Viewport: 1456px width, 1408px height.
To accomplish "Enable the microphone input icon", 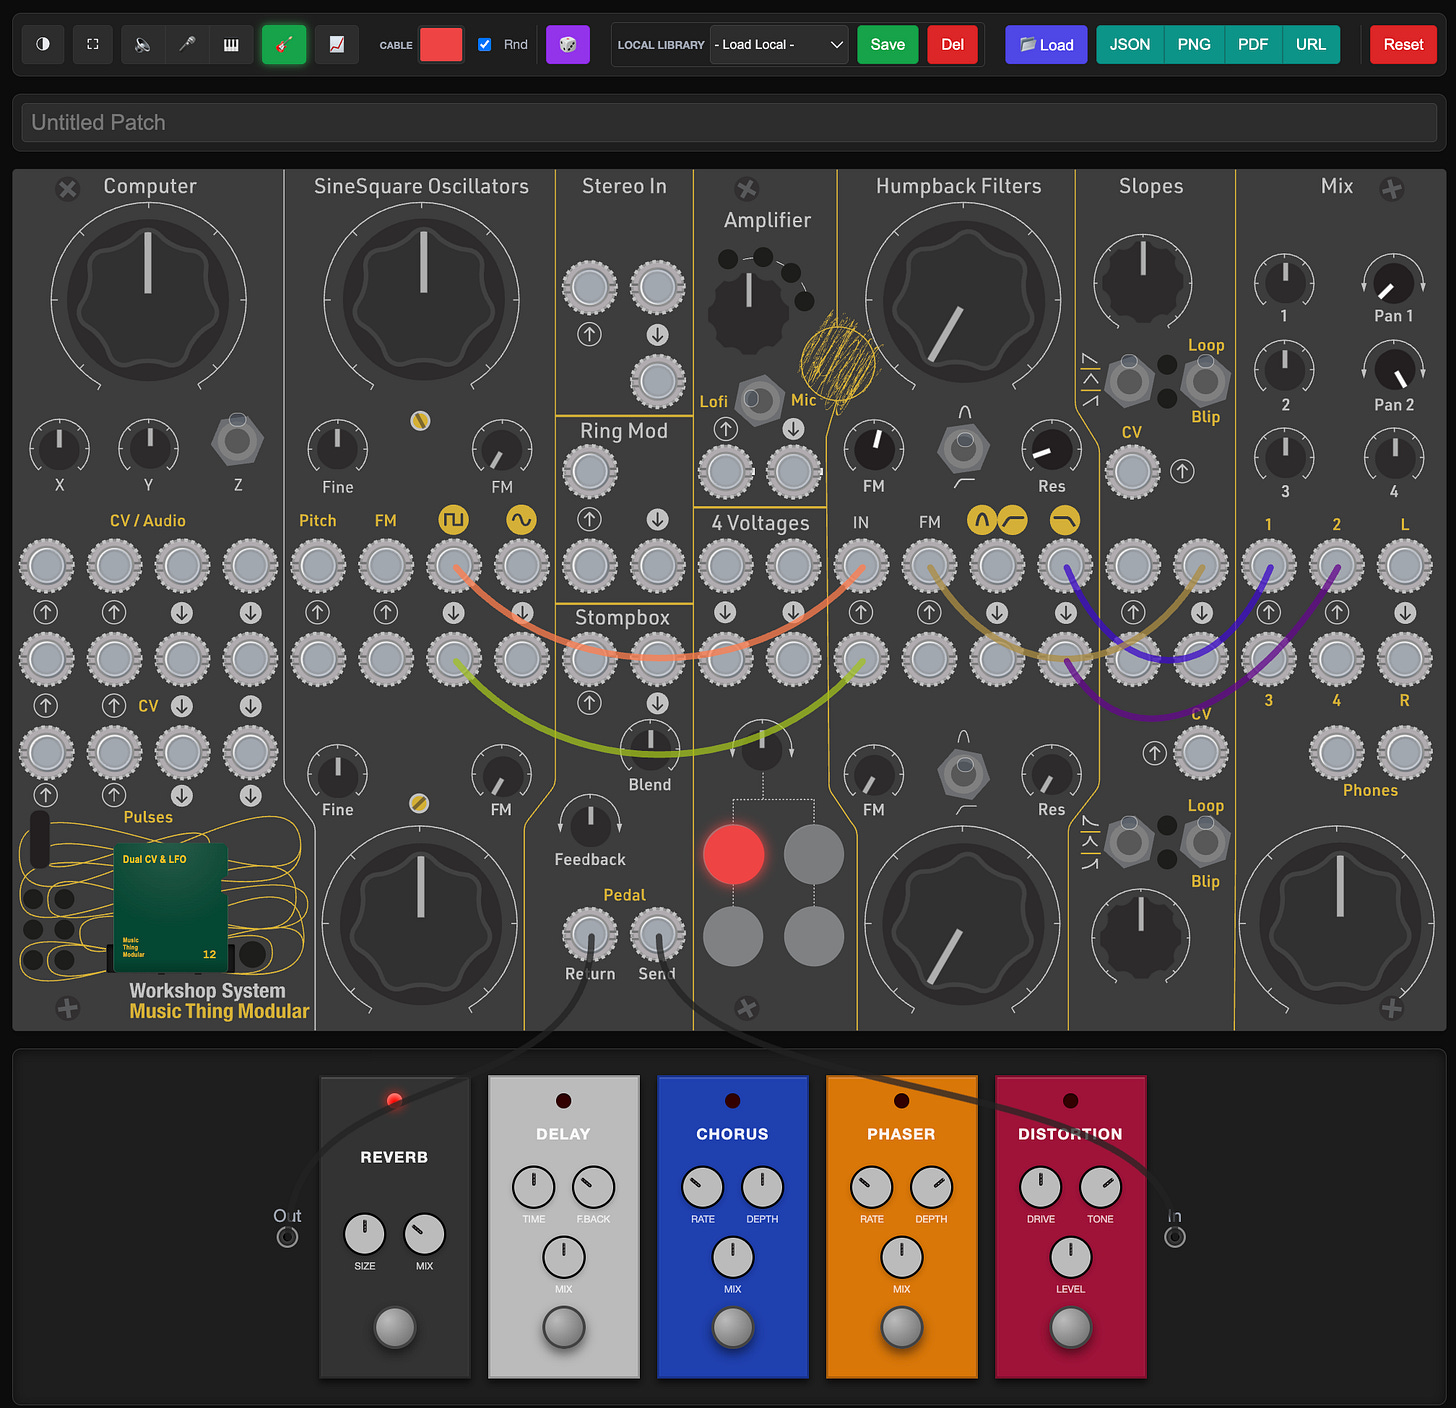I will coord(187,45).
